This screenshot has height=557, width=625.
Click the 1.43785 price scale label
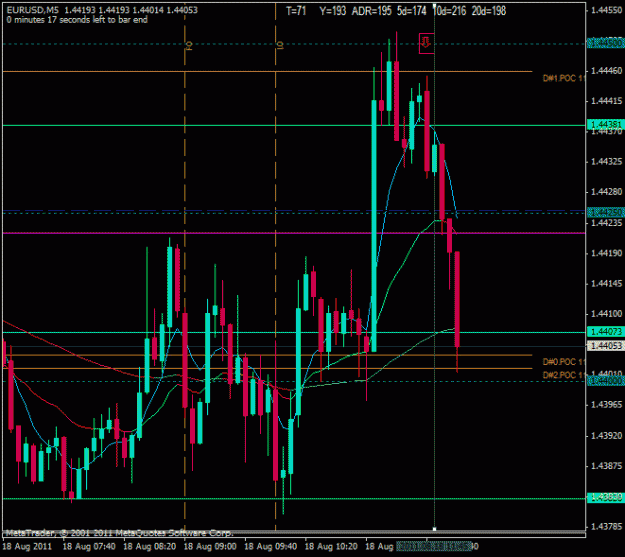tap(607, 527)
